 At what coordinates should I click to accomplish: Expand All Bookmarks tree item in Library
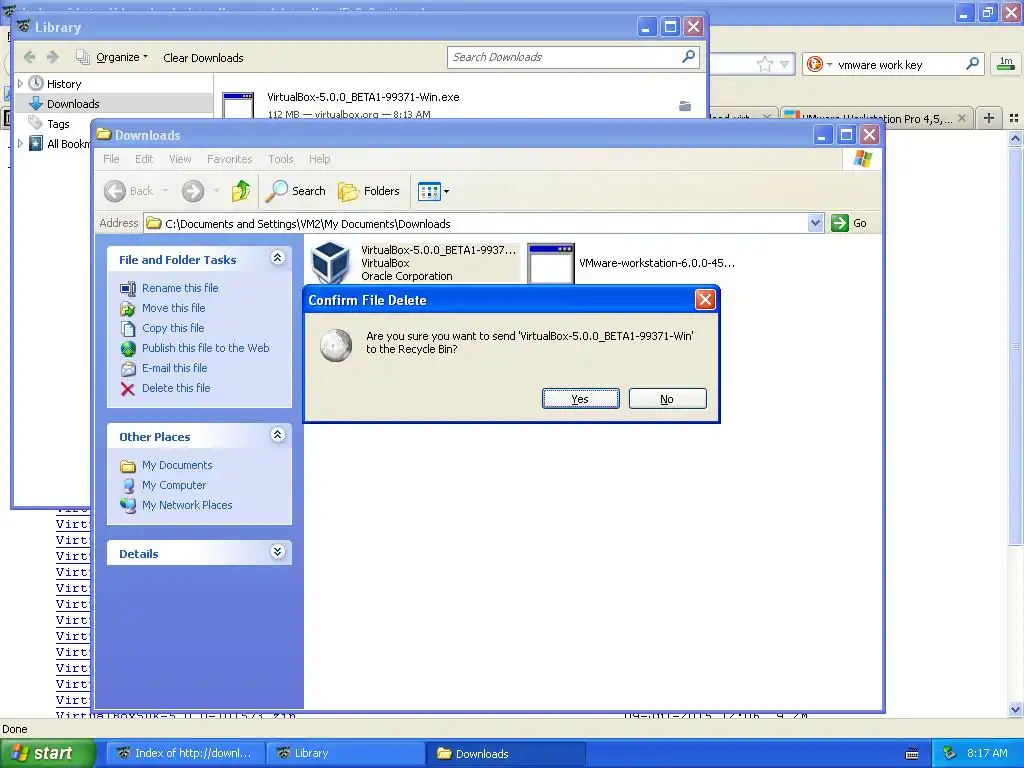click(x=20, y=143)
